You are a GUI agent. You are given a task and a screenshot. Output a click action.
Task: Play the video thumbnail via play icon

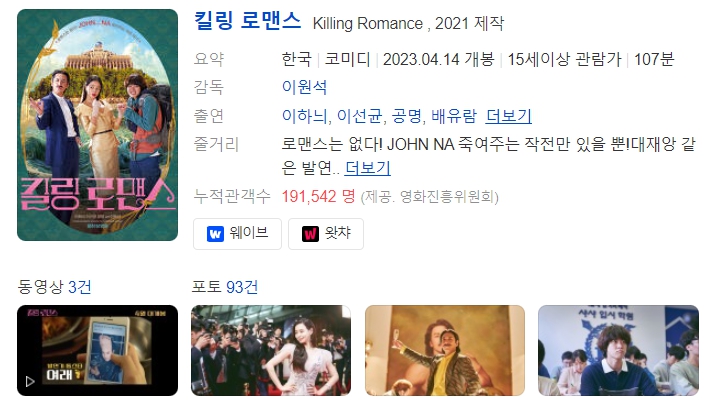(x=30, y=381)
